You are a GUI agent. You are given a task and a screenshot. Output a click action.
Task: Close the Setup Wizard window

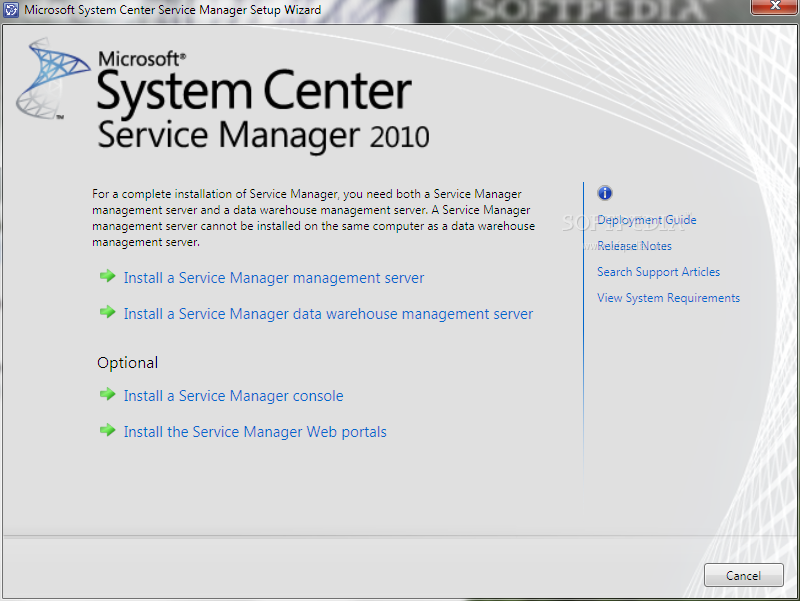[774, 6]
